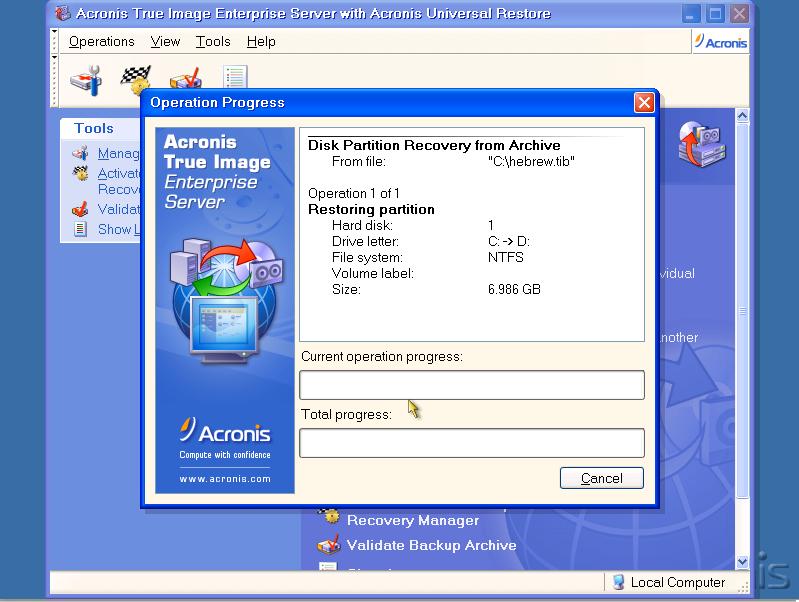Image resolution: width=799 pixels, height=602 pixels.
Task: Click the Validate Backup Archive link
Action: click(431, 545)
